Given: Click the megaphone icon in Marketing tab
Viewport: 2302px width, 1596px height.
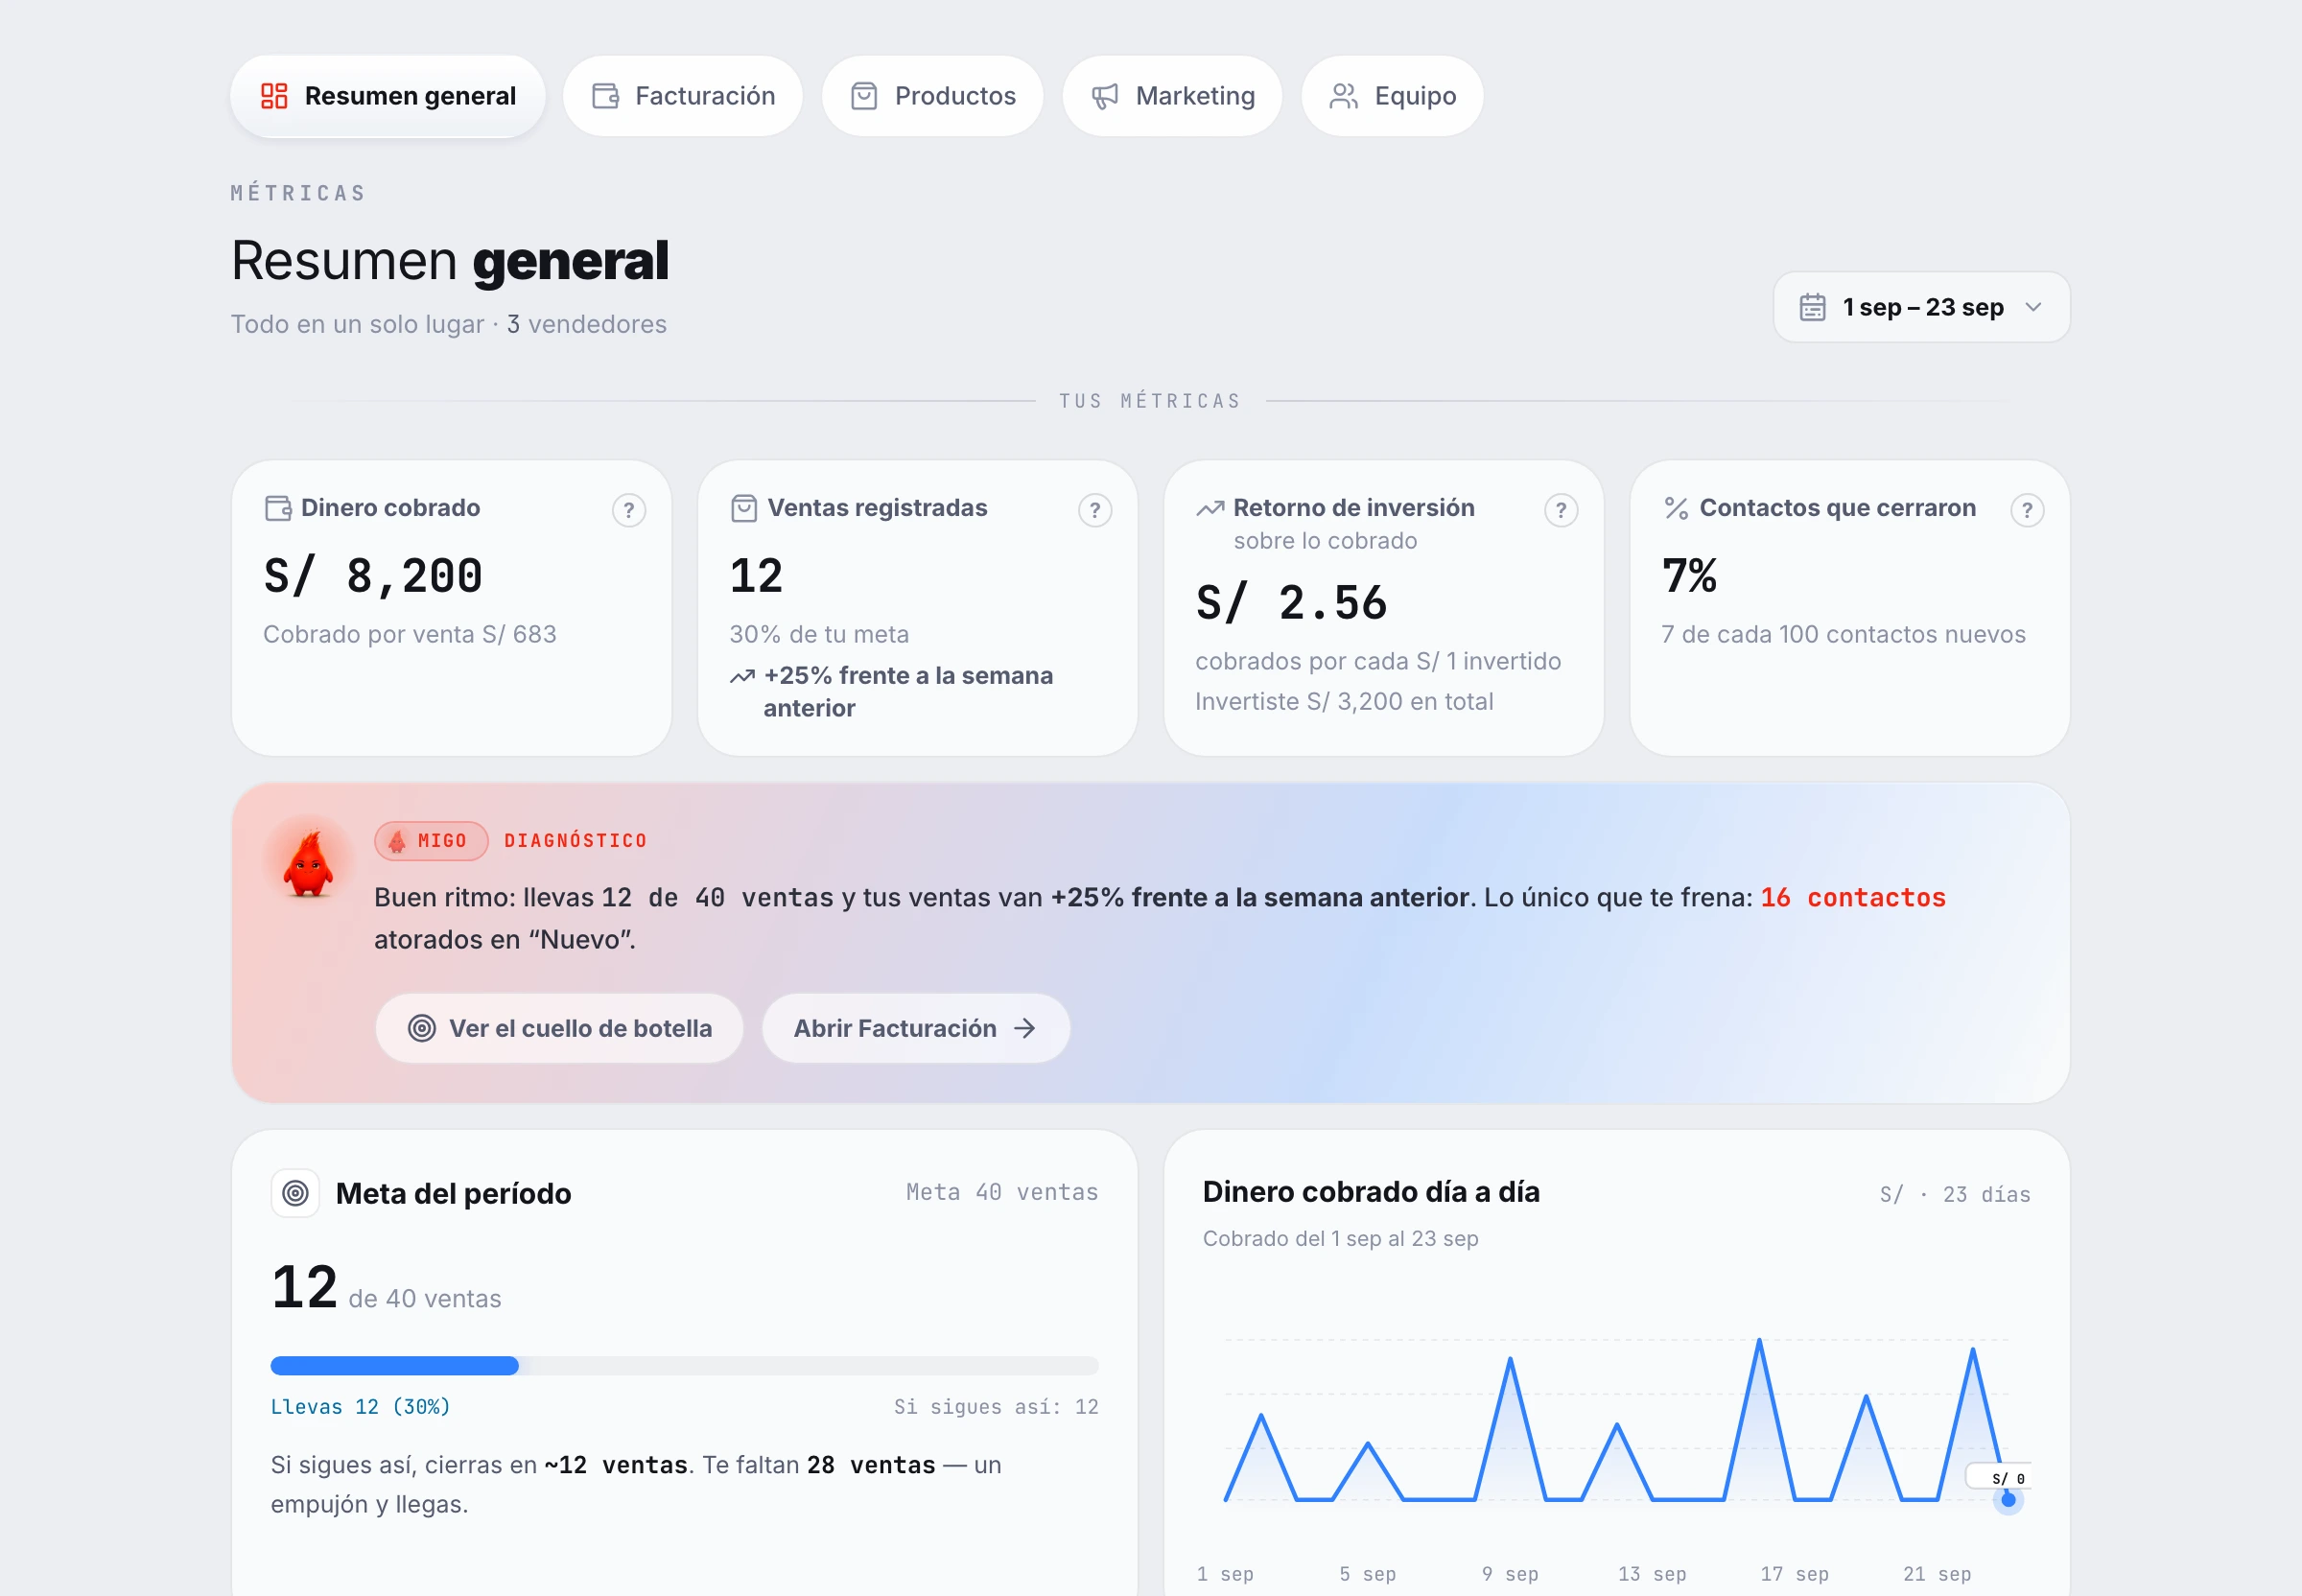Looking at the screenshot, I should coord(1105,96).
